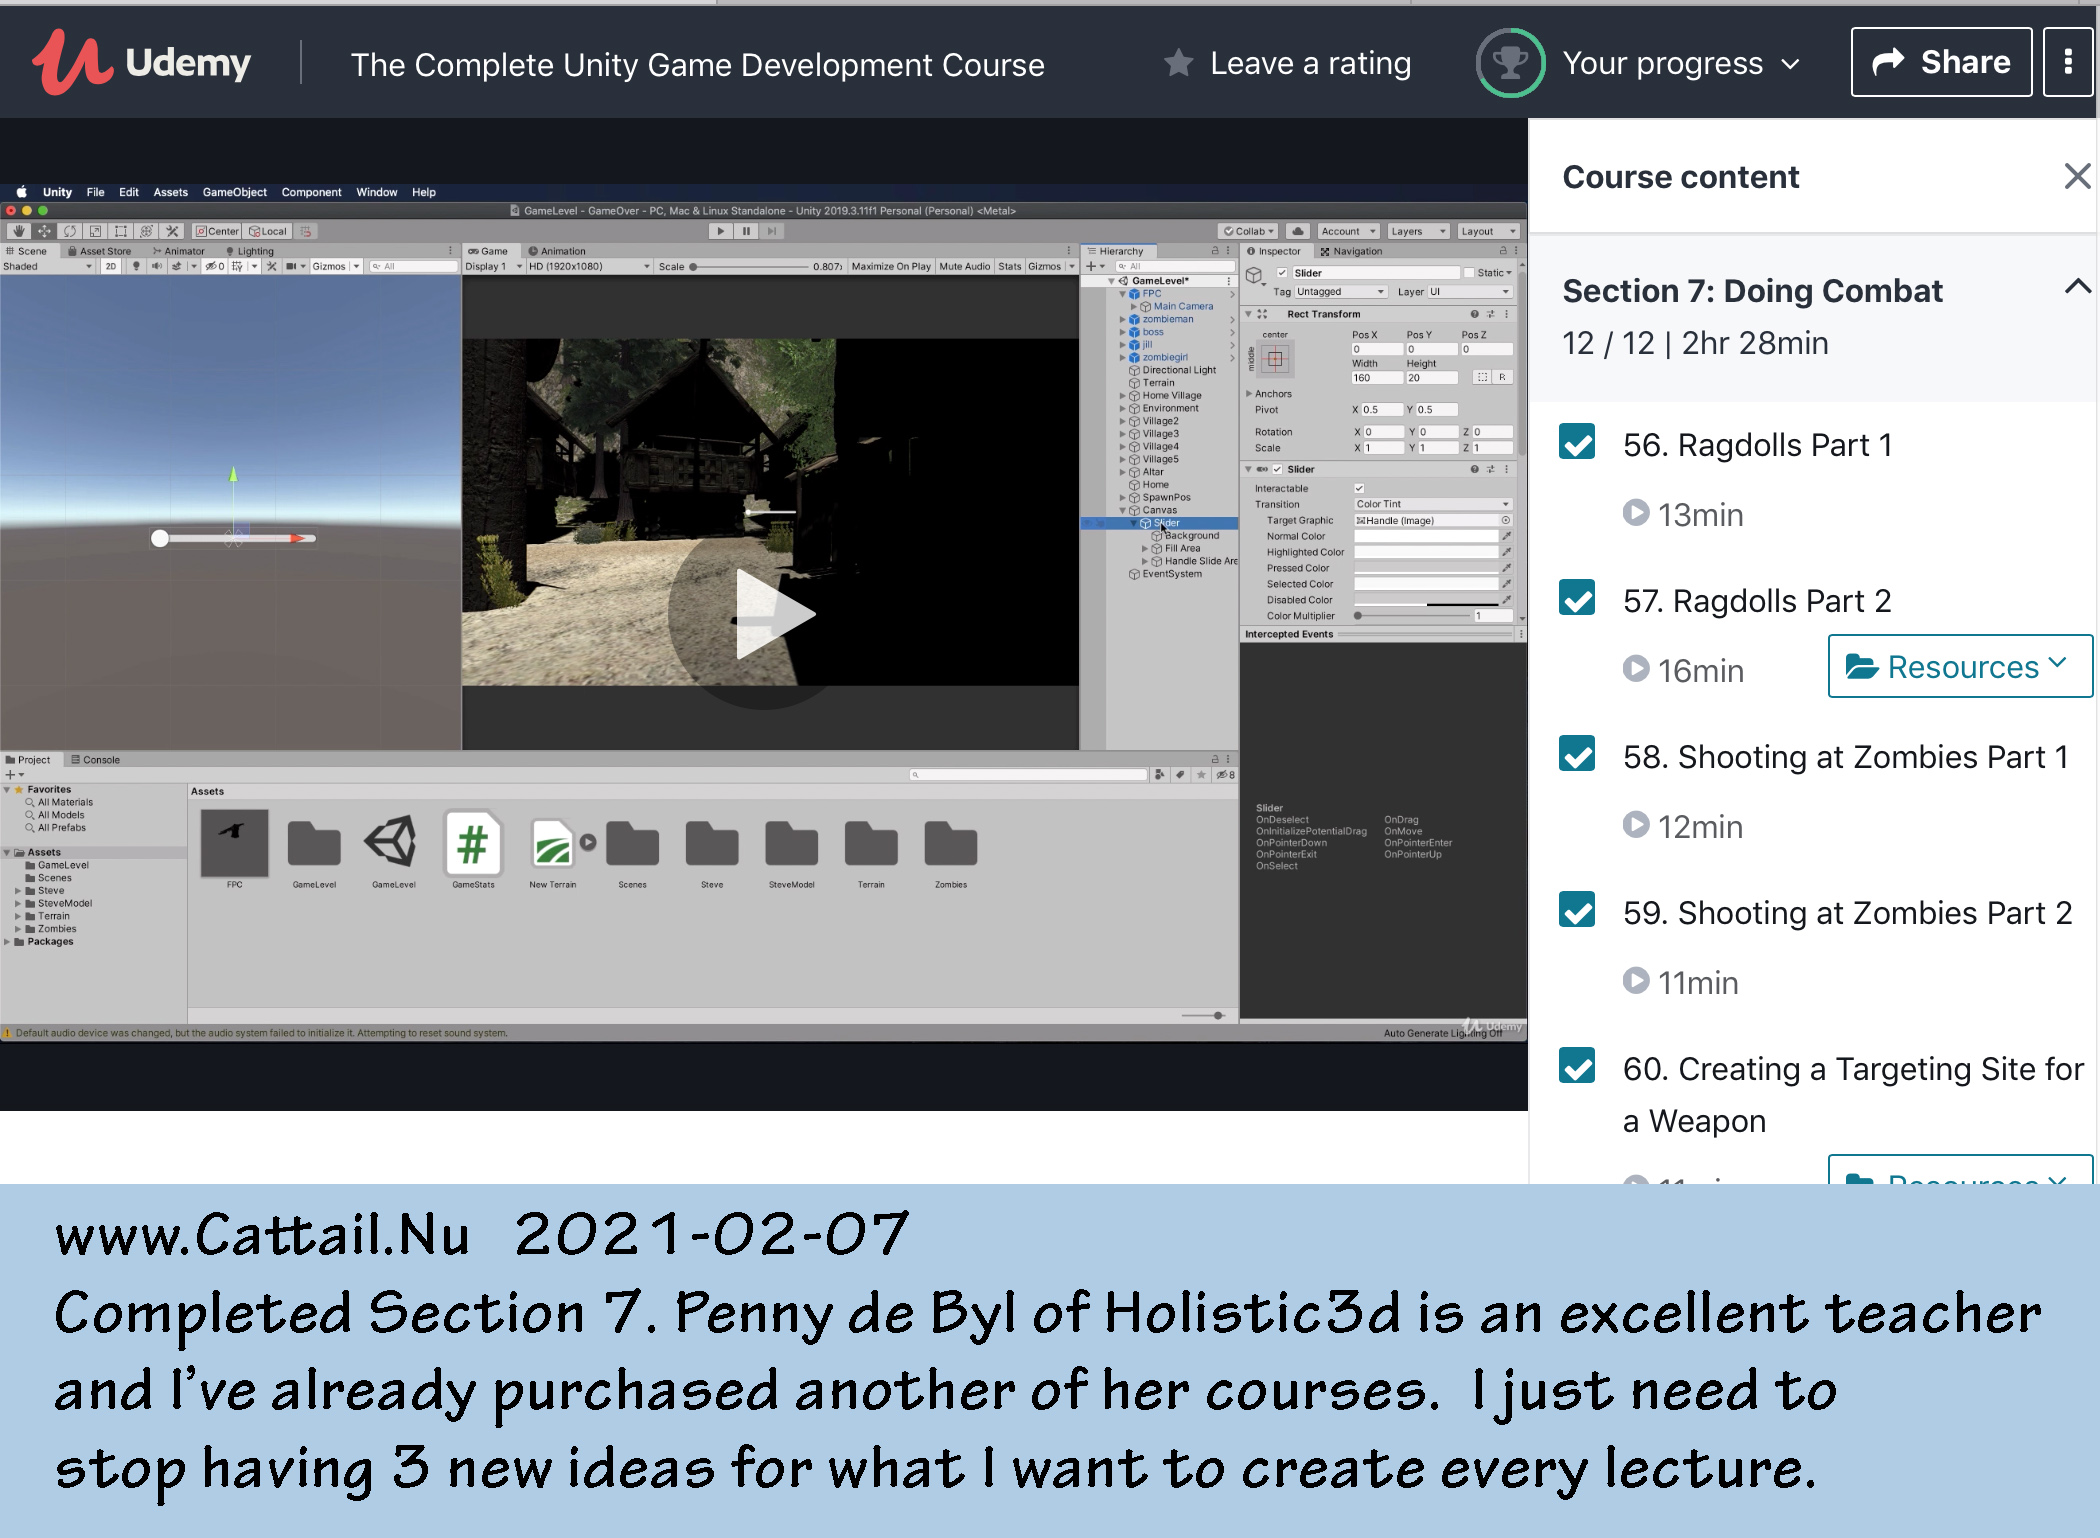2100x1538 pixels.
Task: Click the play icon beside 12min
Action: point(1636,825)
